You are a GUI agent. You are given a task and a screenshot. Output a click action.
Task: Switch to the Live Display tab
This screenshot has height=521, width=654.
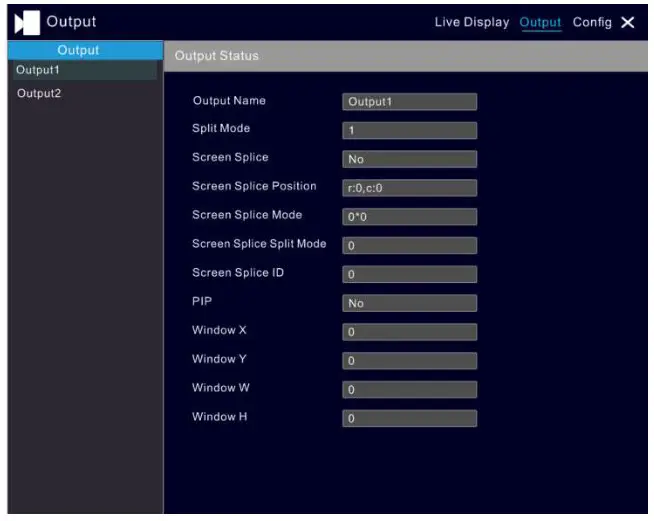pyautogui.click(x=472, y=22)
